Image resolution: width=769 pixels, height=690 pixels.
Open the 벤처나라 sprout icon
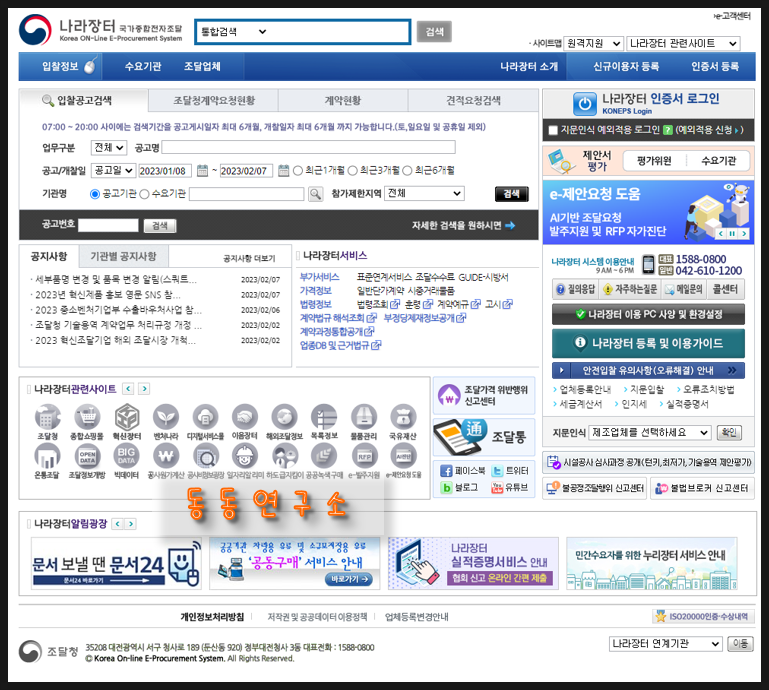pyautogui.click(x=166, y=417)
